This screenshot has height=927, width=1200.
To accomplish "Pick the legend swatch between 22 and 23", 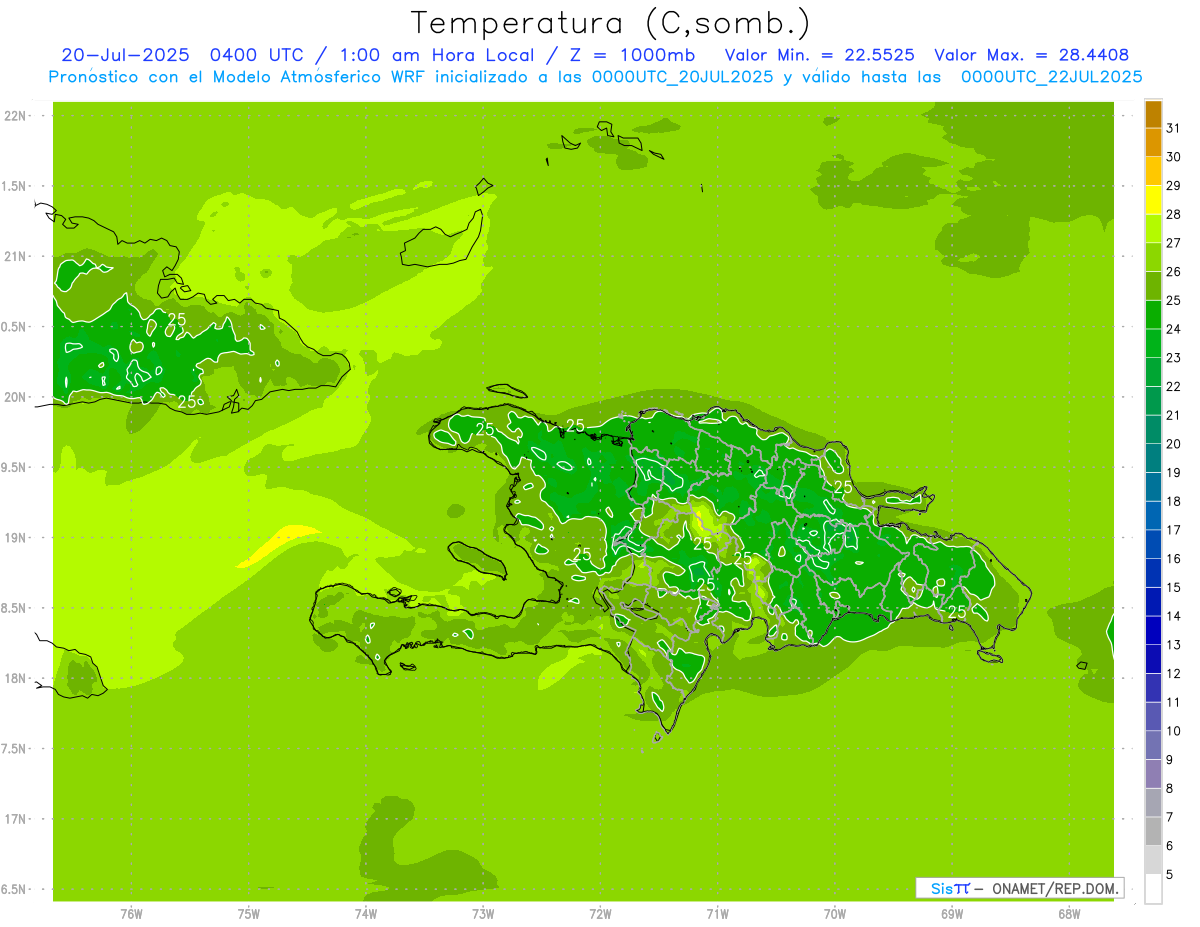I will 1153,372.
